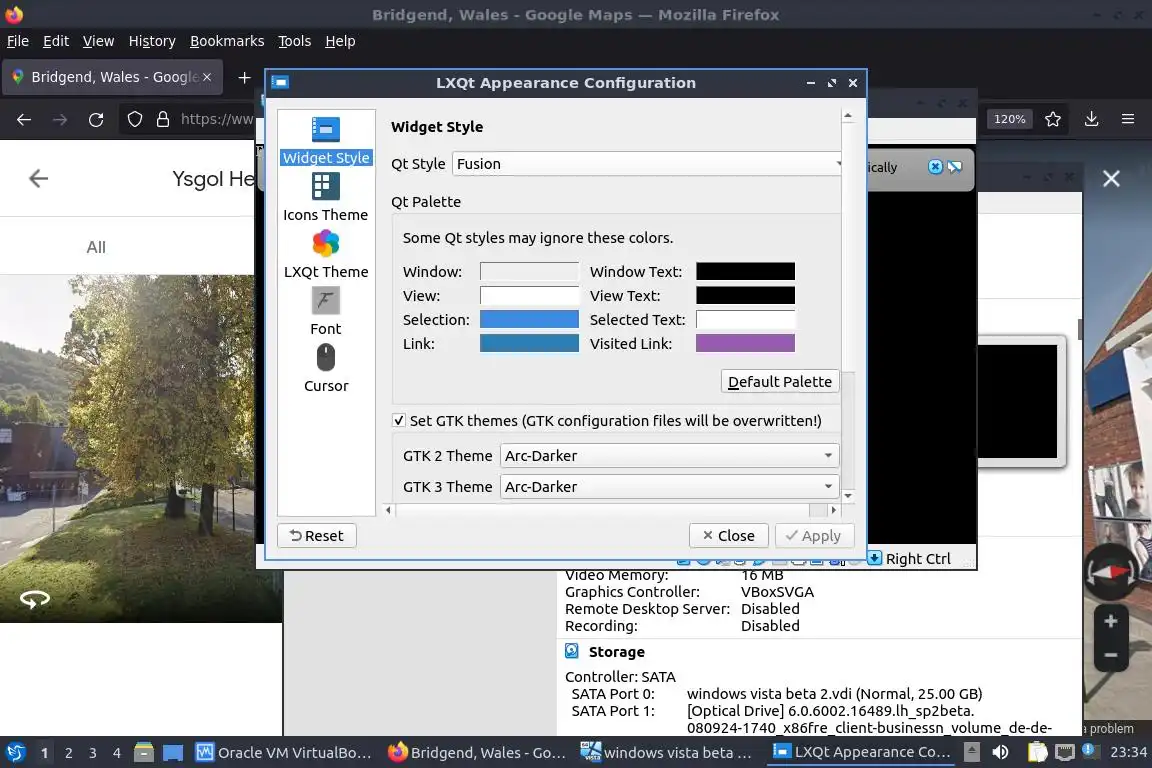Open the LXQt application menu in taskbar

[x=15, y=753]
